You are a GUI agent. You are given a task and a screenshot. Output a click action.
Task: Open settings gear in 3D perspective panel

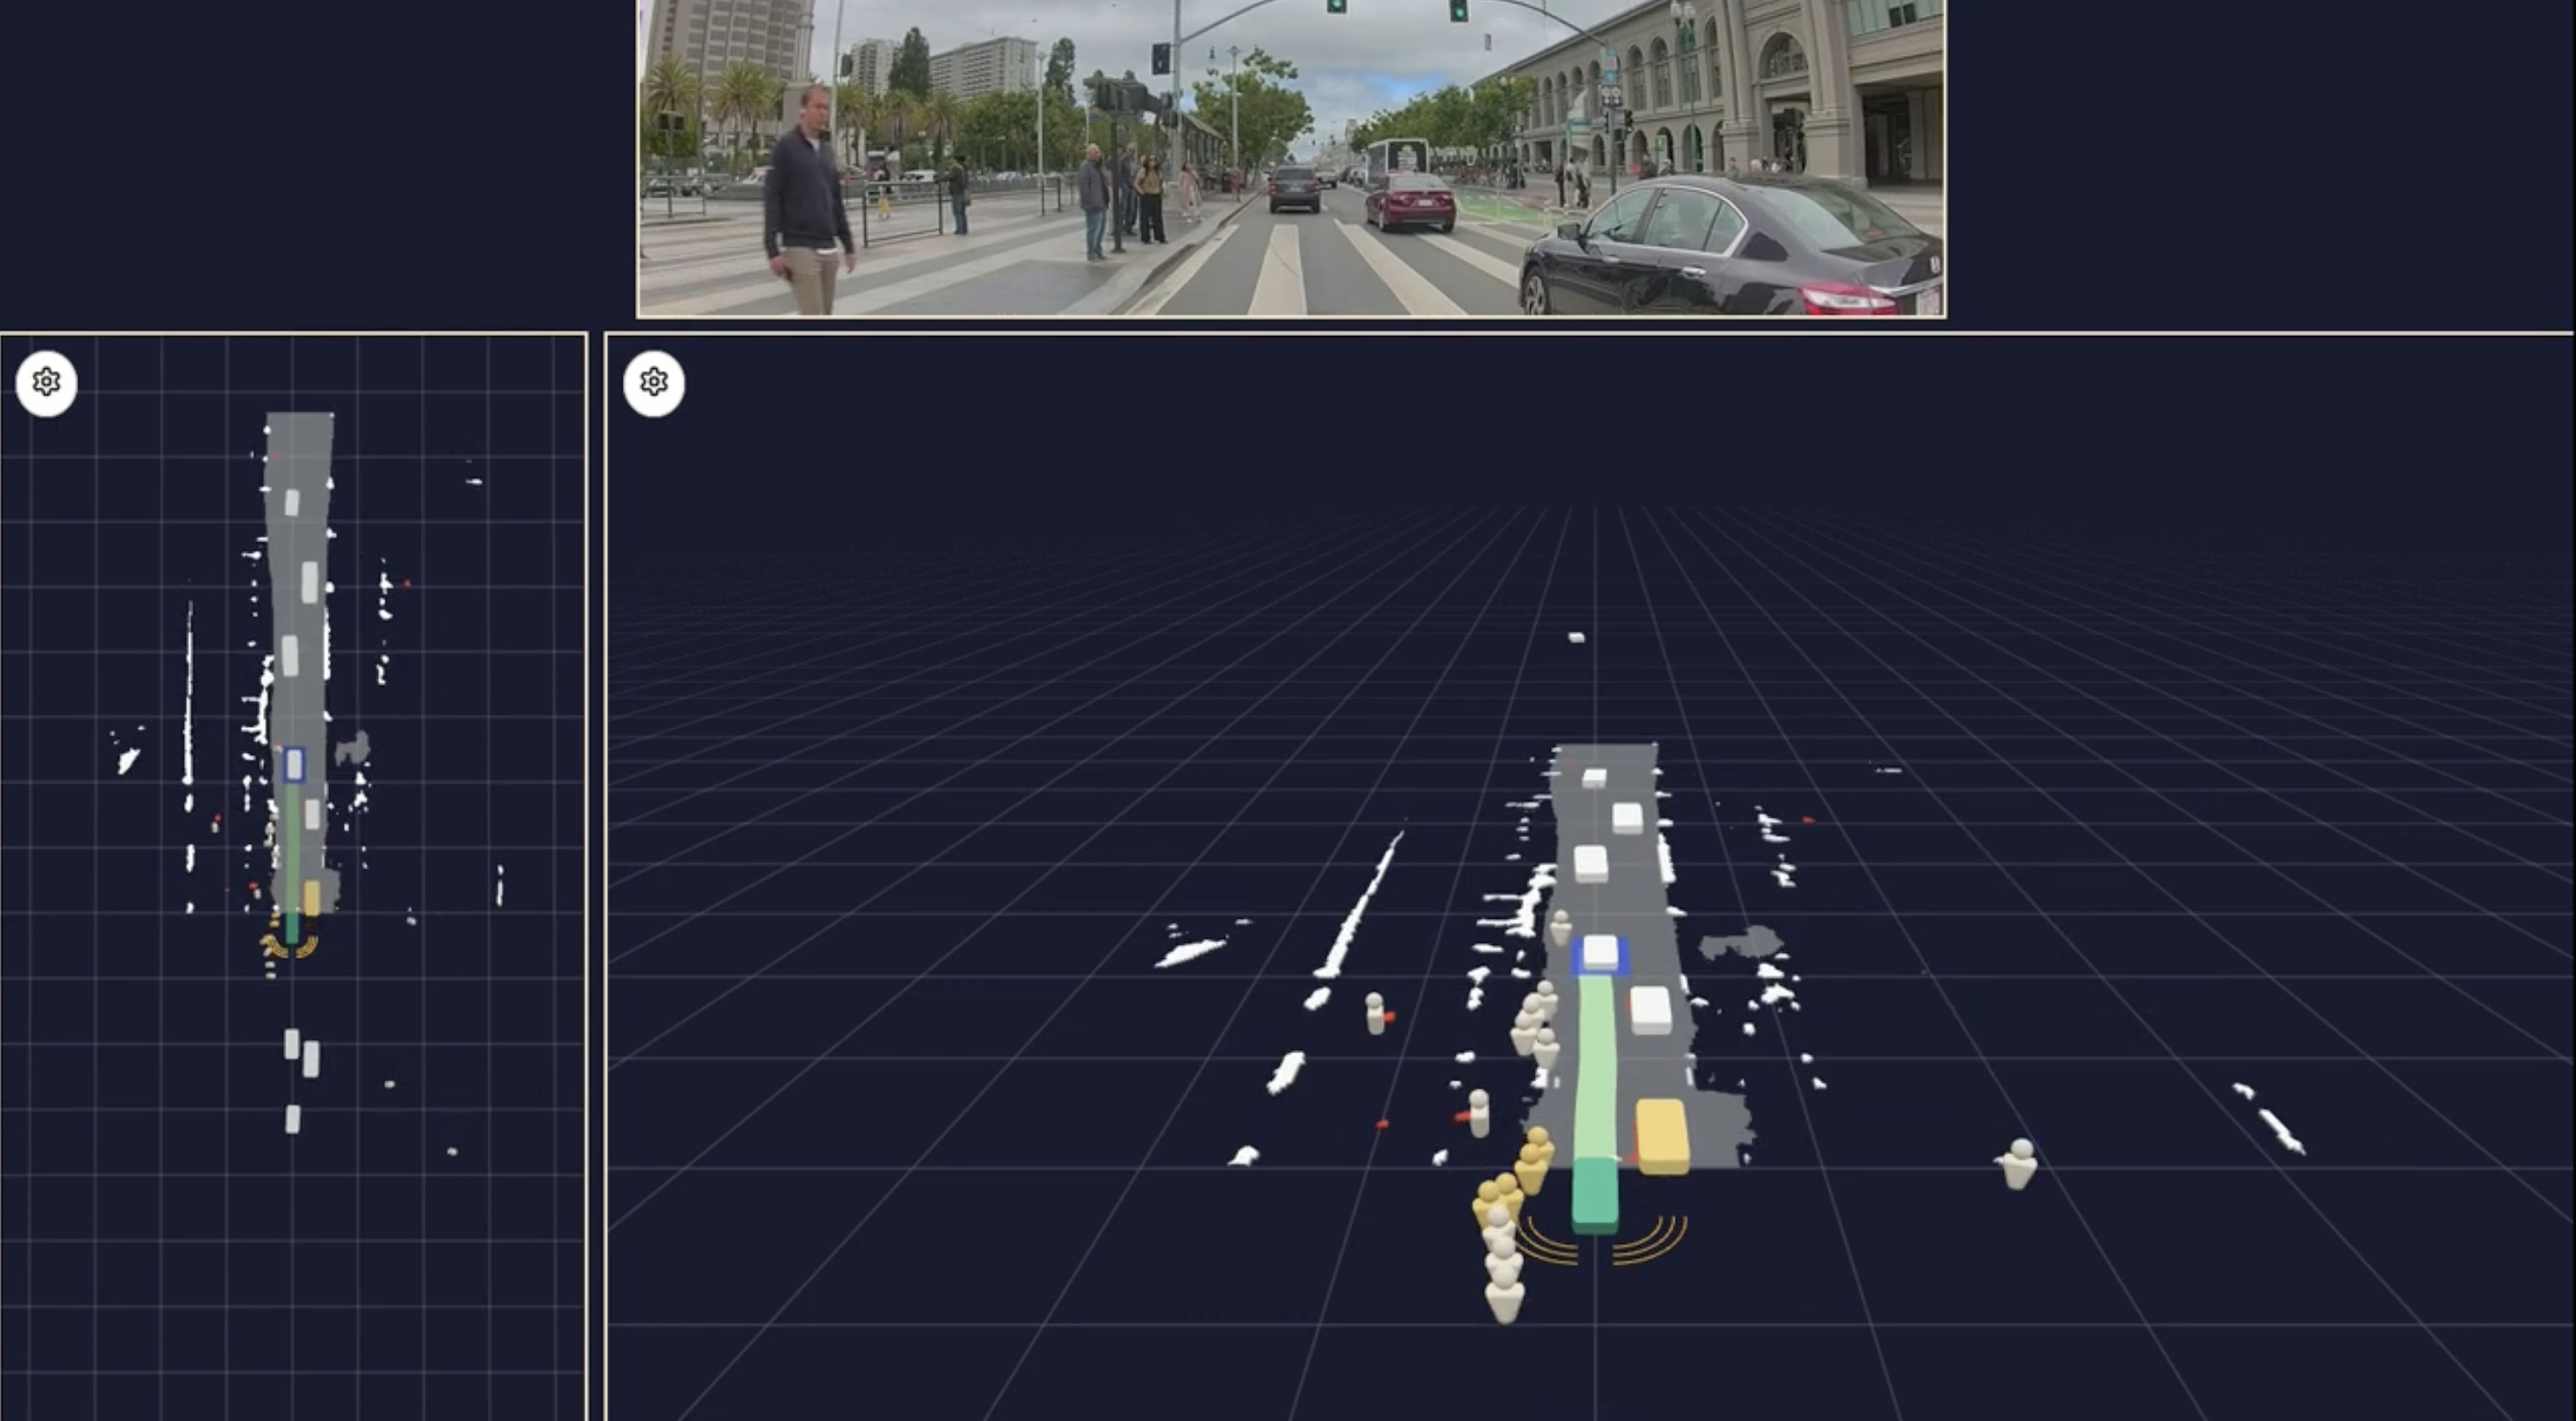(x=654, y=382)
